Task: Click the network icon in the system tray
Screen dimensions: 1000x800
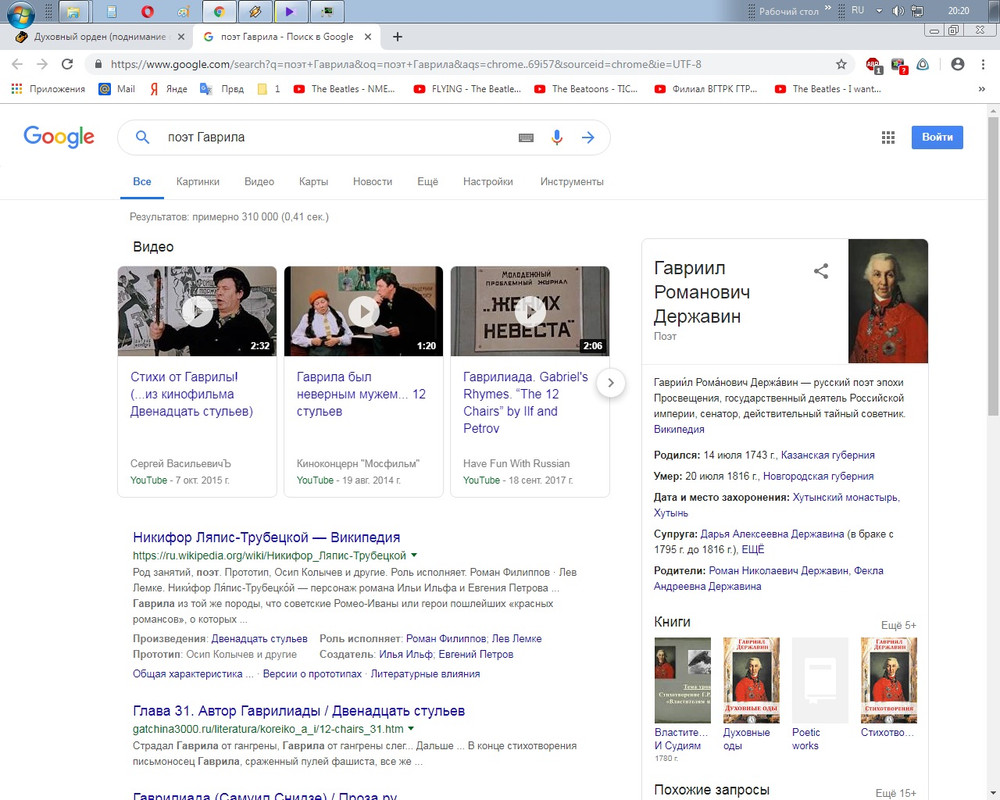Action: click(917, 11)
